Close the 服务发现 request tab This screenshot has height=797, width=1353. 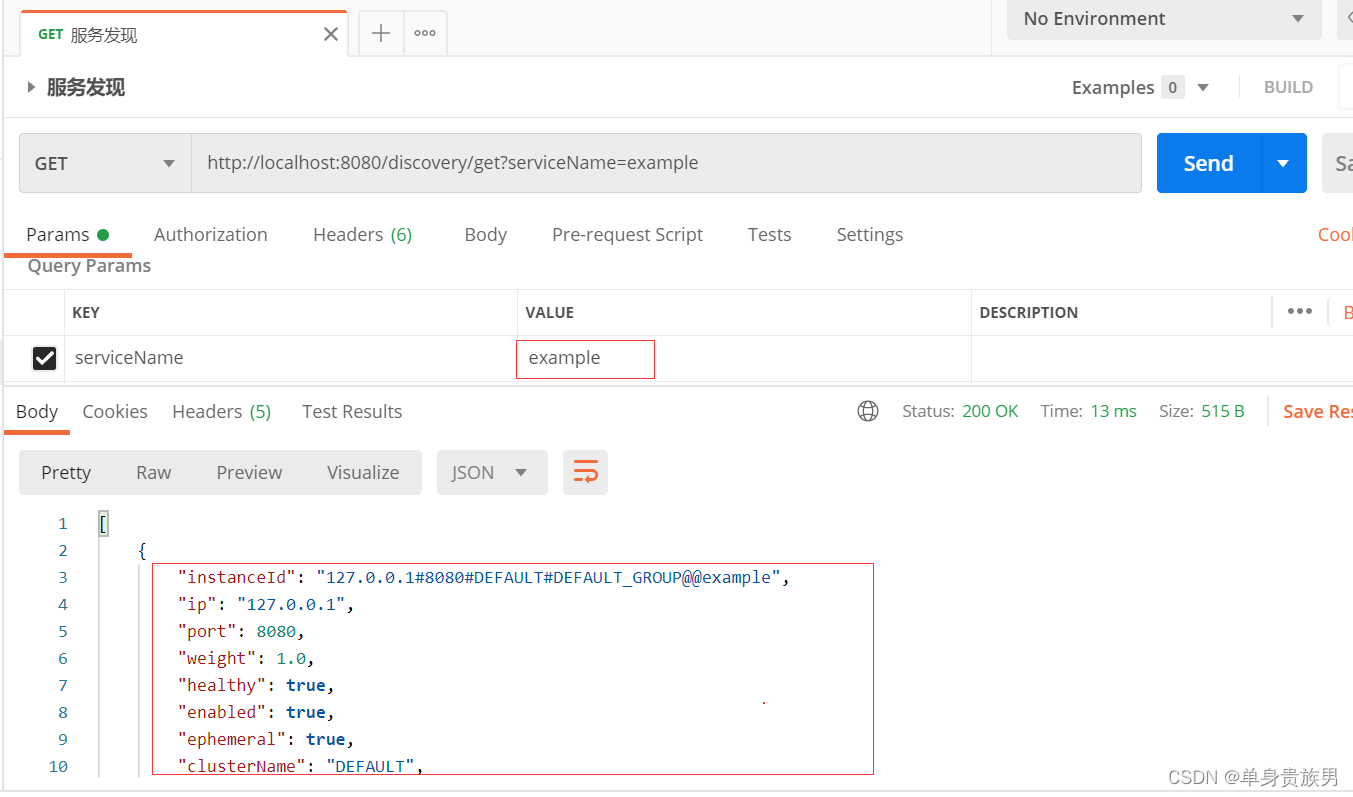click(331, 34)
